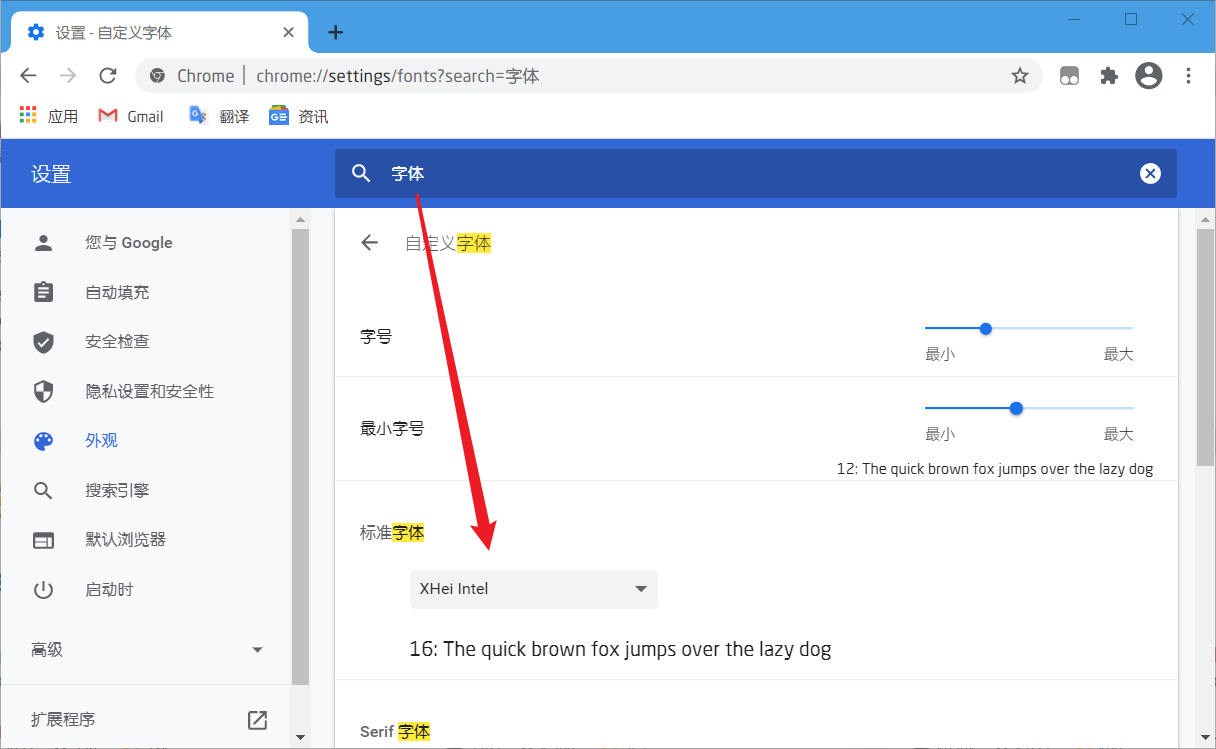Click the profile avatar icon
This screenshot has width=1216, height=749.
tap(1148, 76)
